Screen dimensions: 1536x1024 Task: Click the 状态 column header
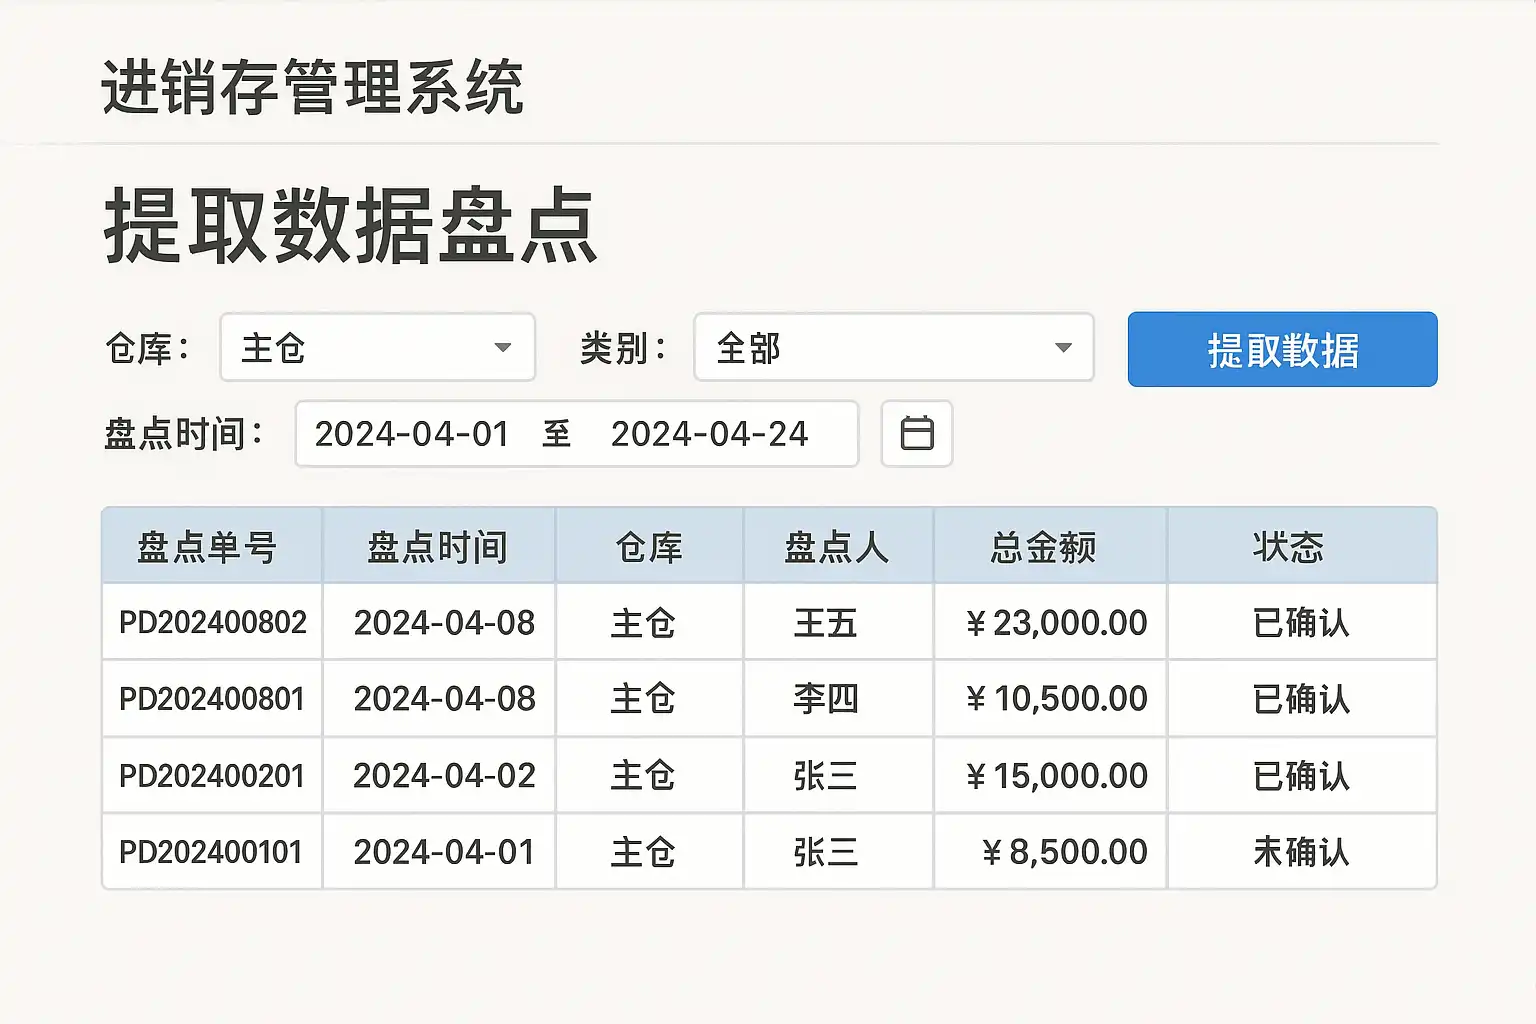(x=1288, y=547)
